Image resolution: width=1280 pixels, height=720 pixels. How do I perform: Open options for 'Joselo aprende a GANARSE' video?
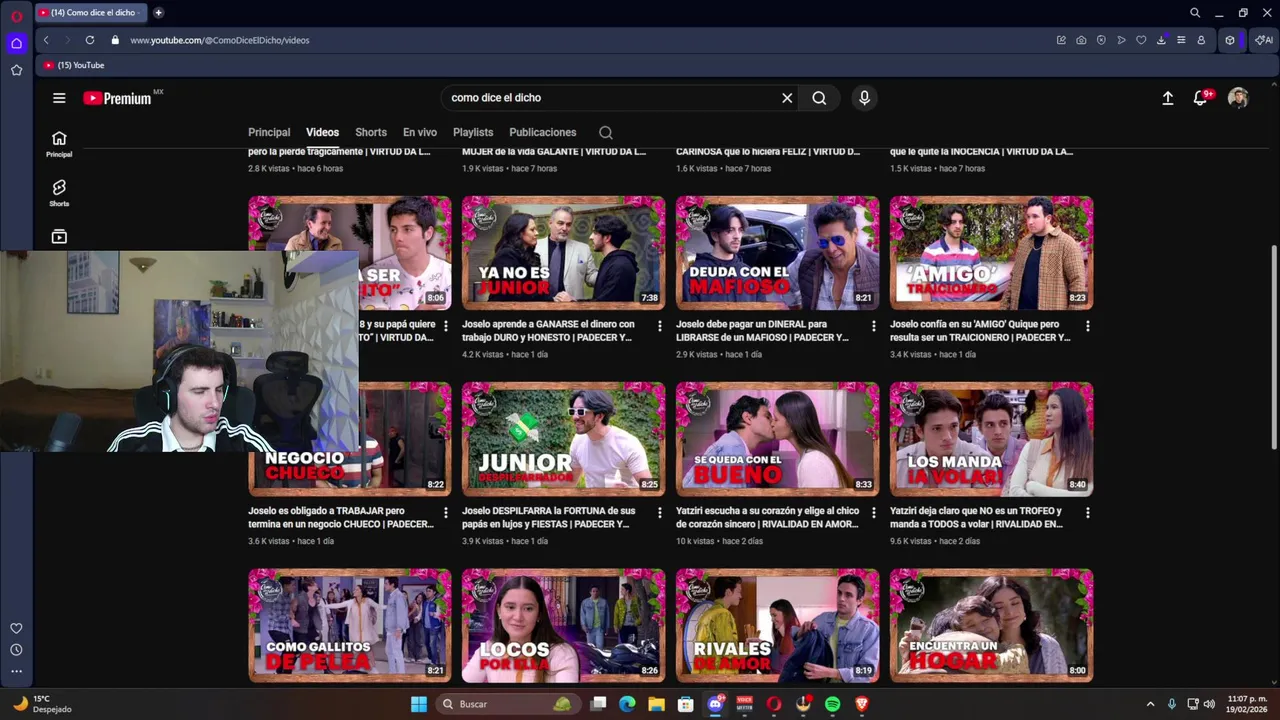coord(659,326)
